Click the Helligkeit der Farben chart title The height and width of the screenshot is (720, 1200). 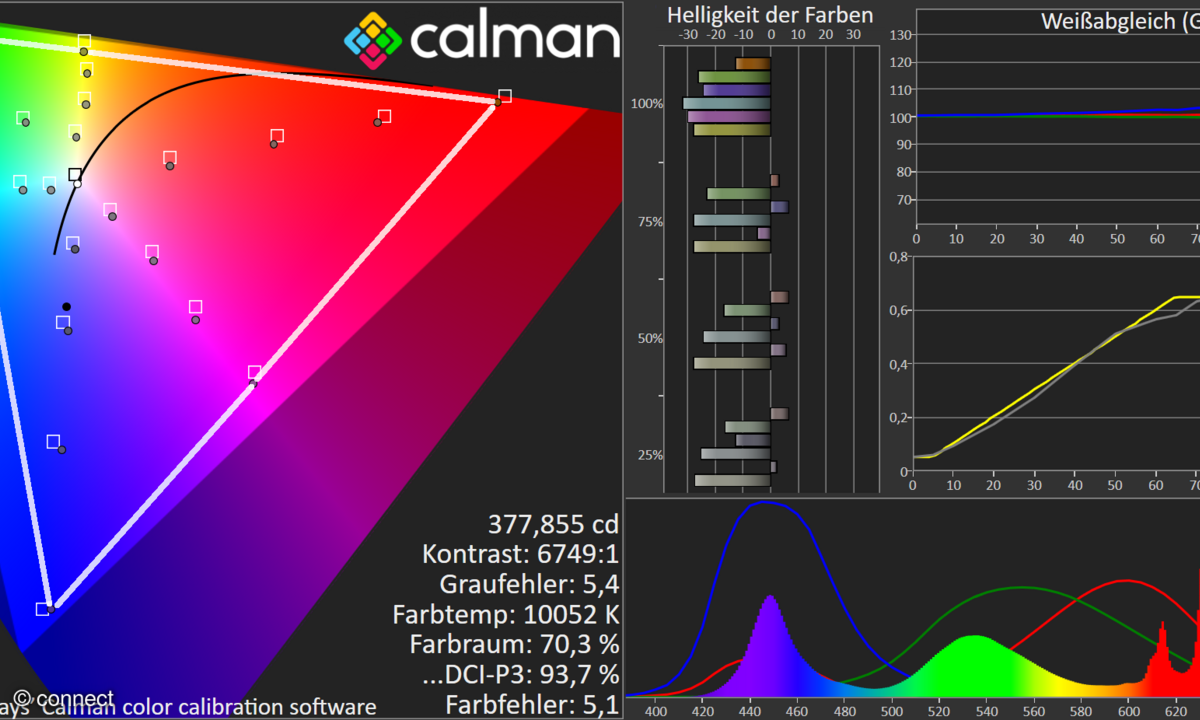coord(770,15)
